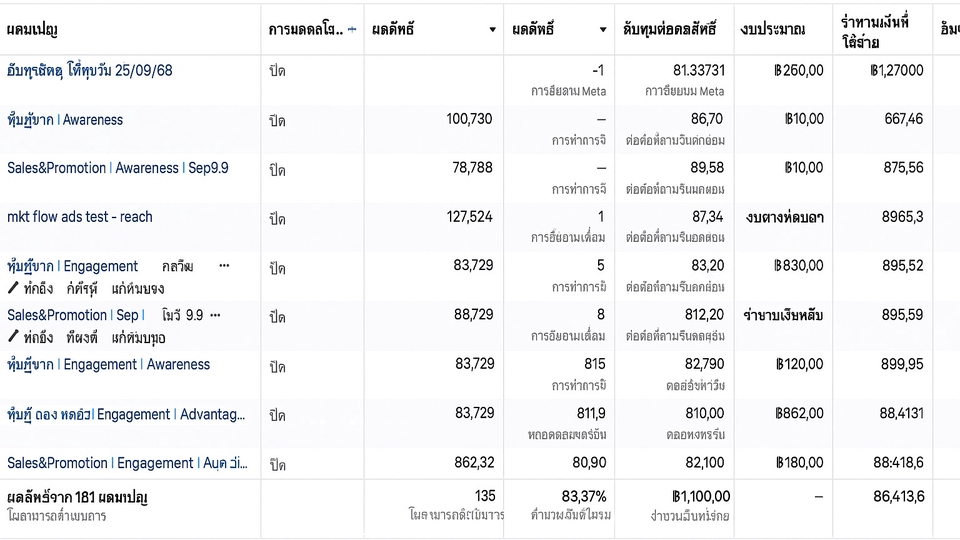Open the Engagement | Awareness campaign link
Screen dimensions: 960x540
(108, 364)
